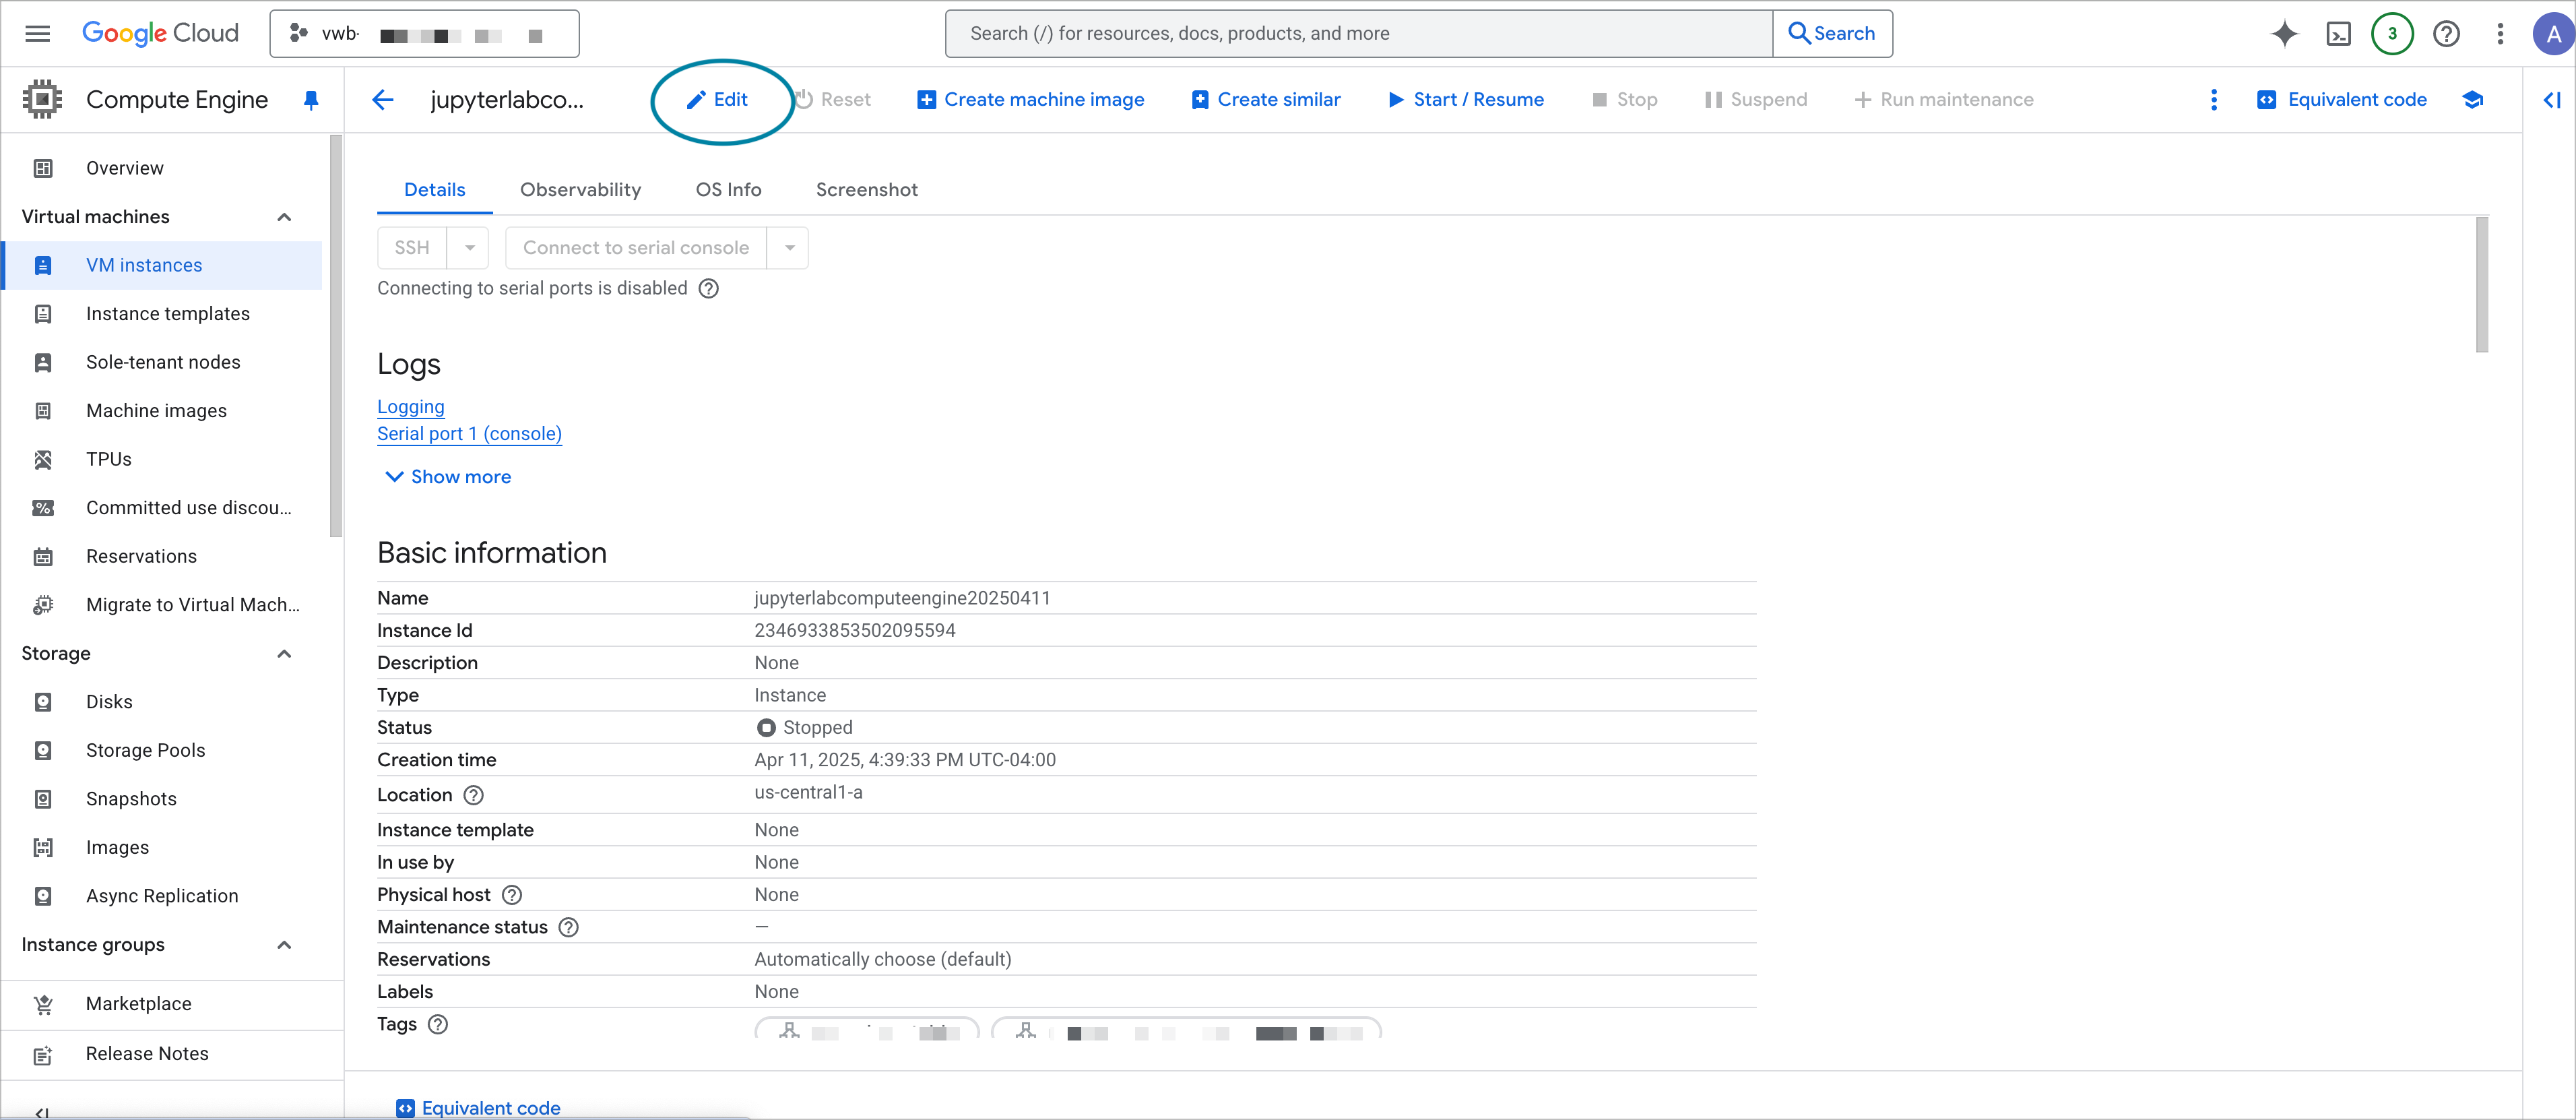Show help tooltip next to Maintenance status
Image resolution: width=2576 pixels, height=1120 pixels.
[569, 927]
